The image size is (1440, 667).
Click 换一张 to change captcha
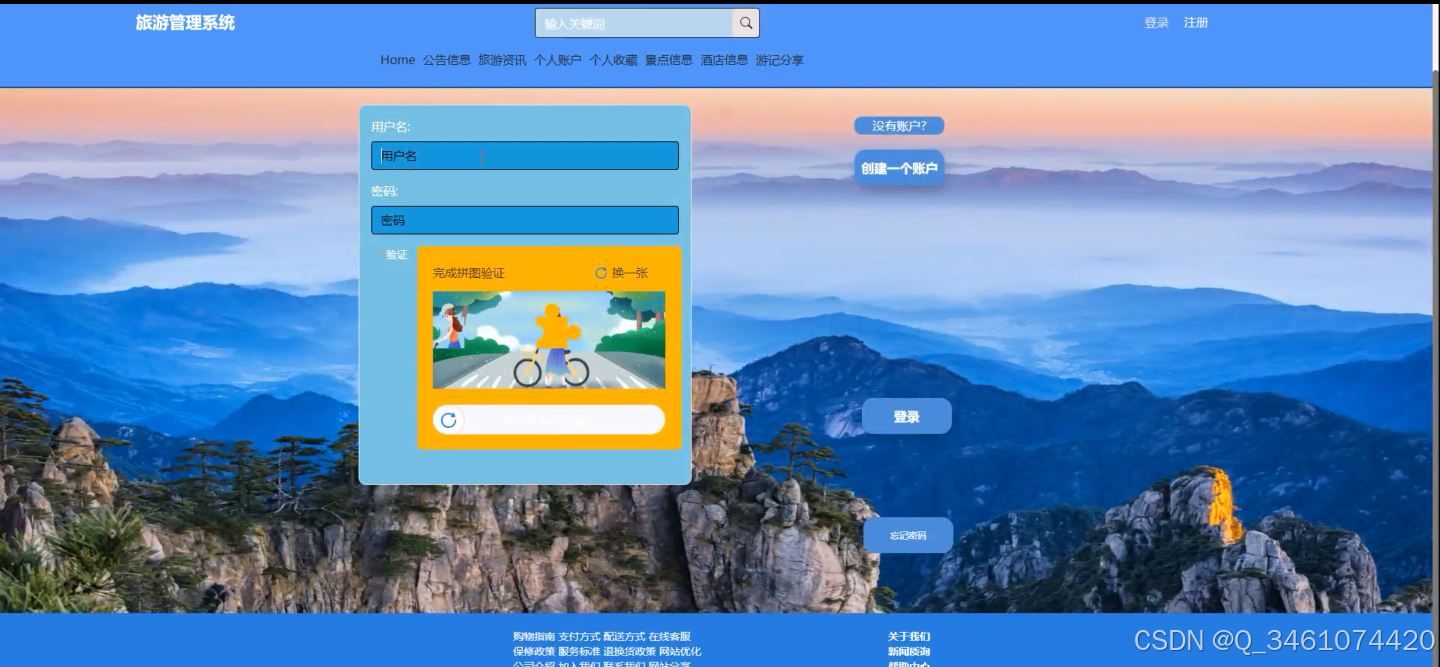(630, 273)
